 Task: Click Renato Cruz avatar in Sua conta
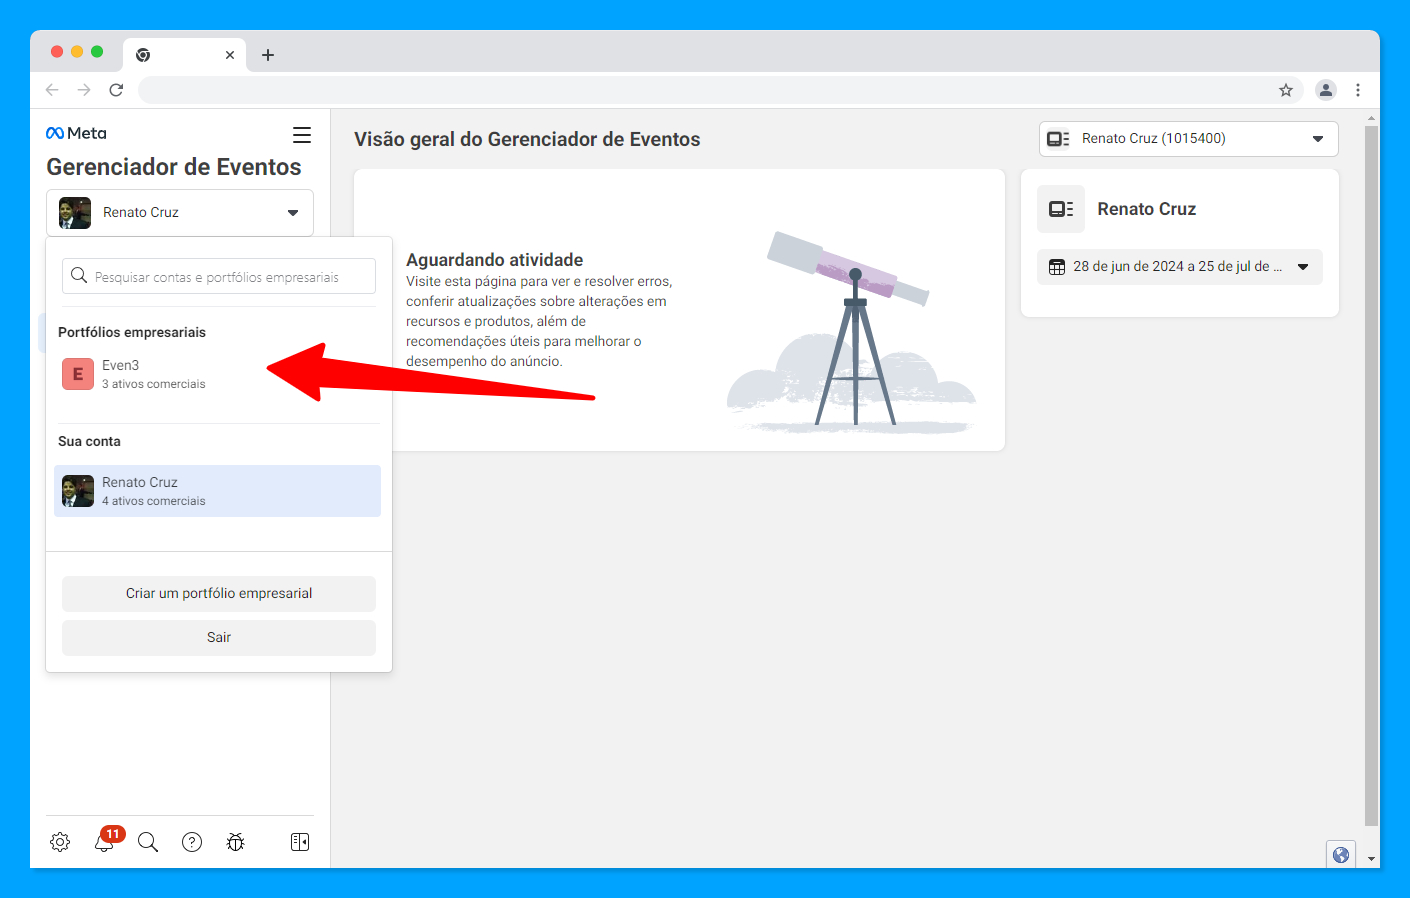coord(78,491)
